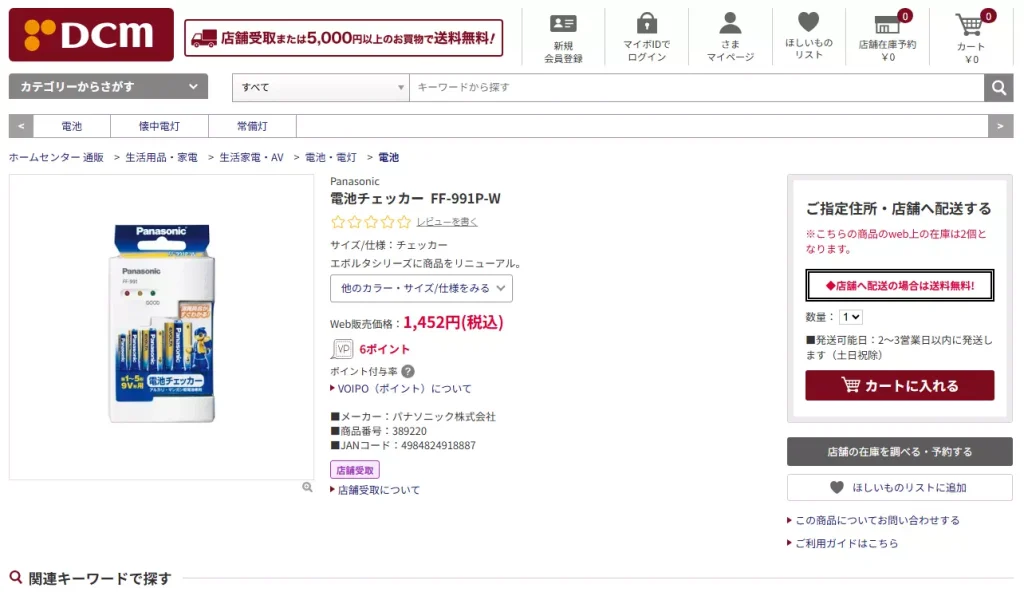Select the 懐中電灯 category tab
The image size is (1024, 592).
[161, 126]
